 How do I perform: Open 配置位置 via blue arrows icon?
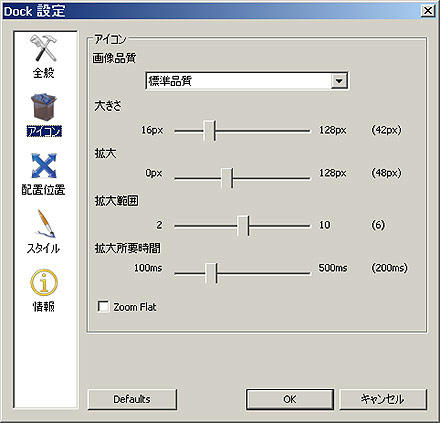44,166
